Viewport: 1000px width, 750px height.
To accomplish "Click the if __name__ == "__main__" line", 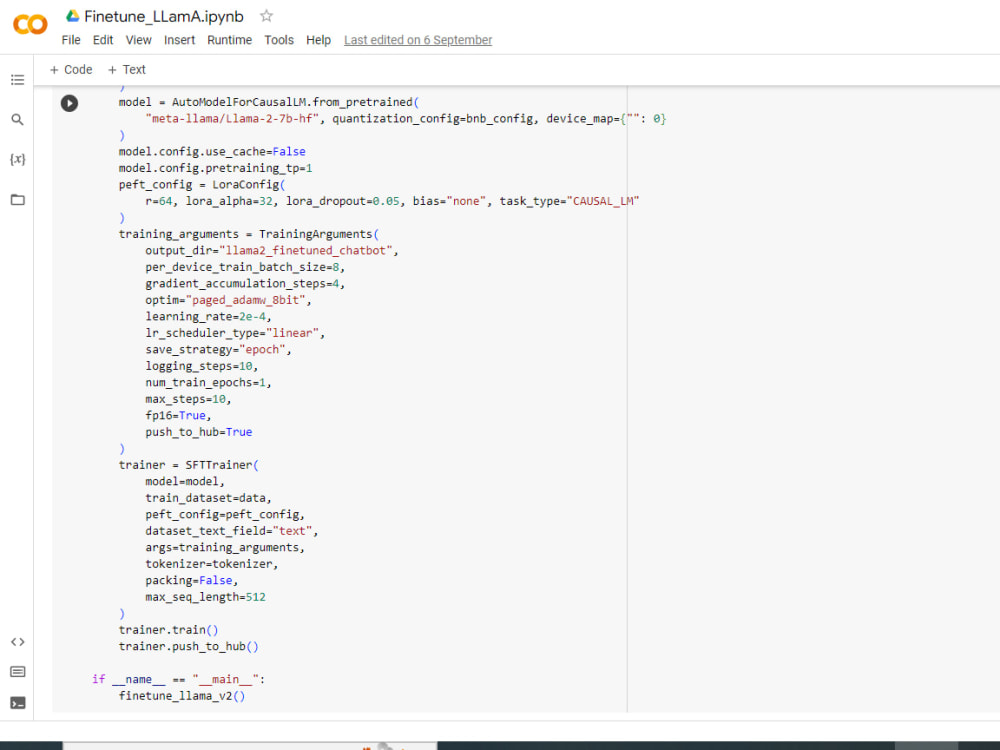I will (x=179, y=680).
